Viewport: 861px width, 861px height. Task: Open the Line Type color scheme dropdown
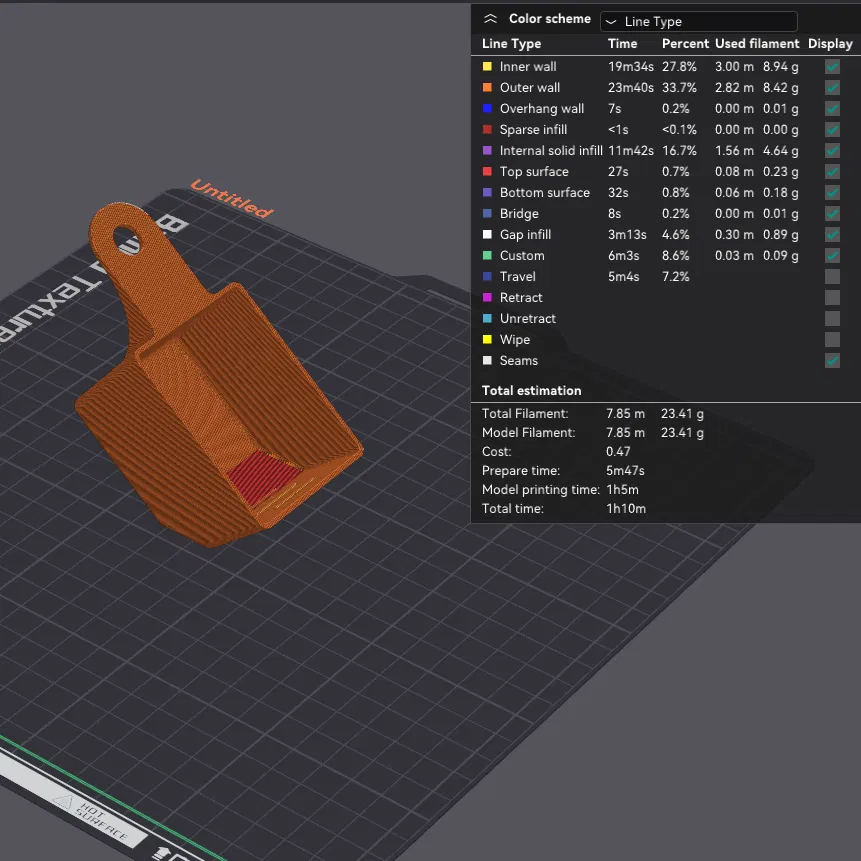(x=698, y=21)
